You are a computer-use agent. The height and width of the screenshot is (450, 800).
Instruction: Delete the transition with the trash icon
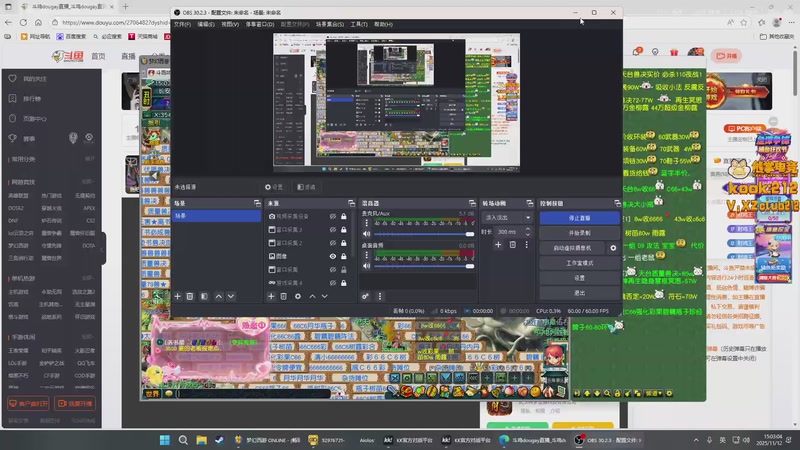(x=513, y=245)
